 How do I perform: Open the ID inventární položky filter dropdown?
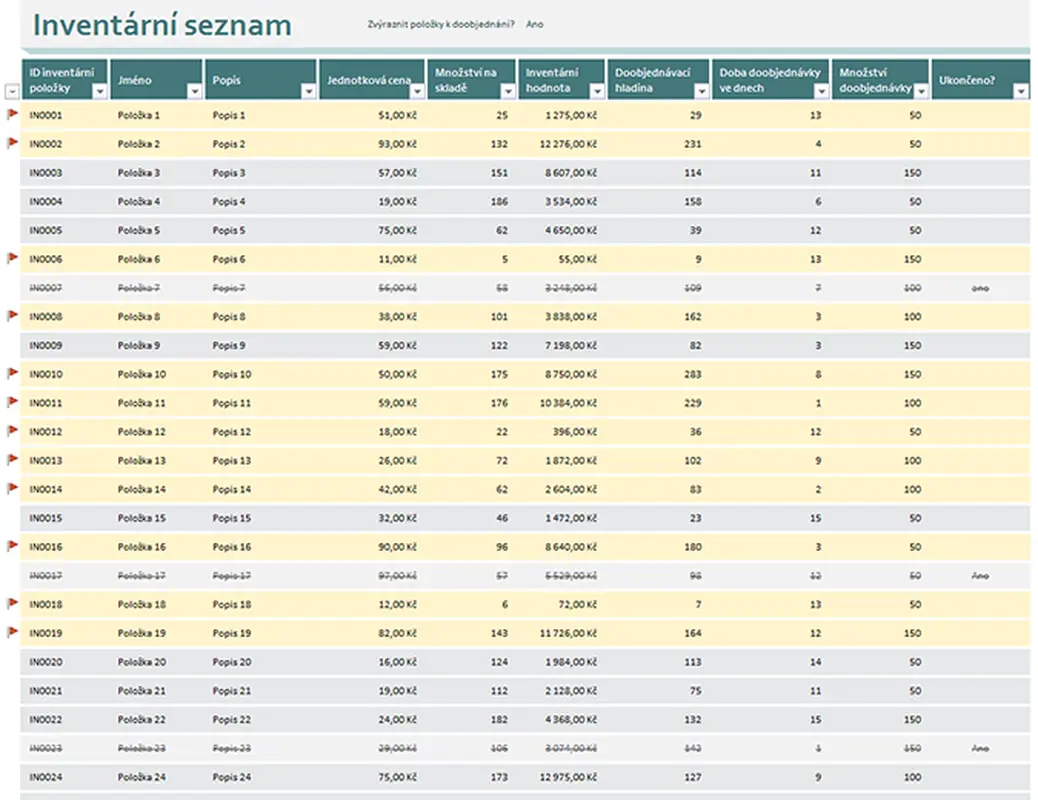click(99, 91)
